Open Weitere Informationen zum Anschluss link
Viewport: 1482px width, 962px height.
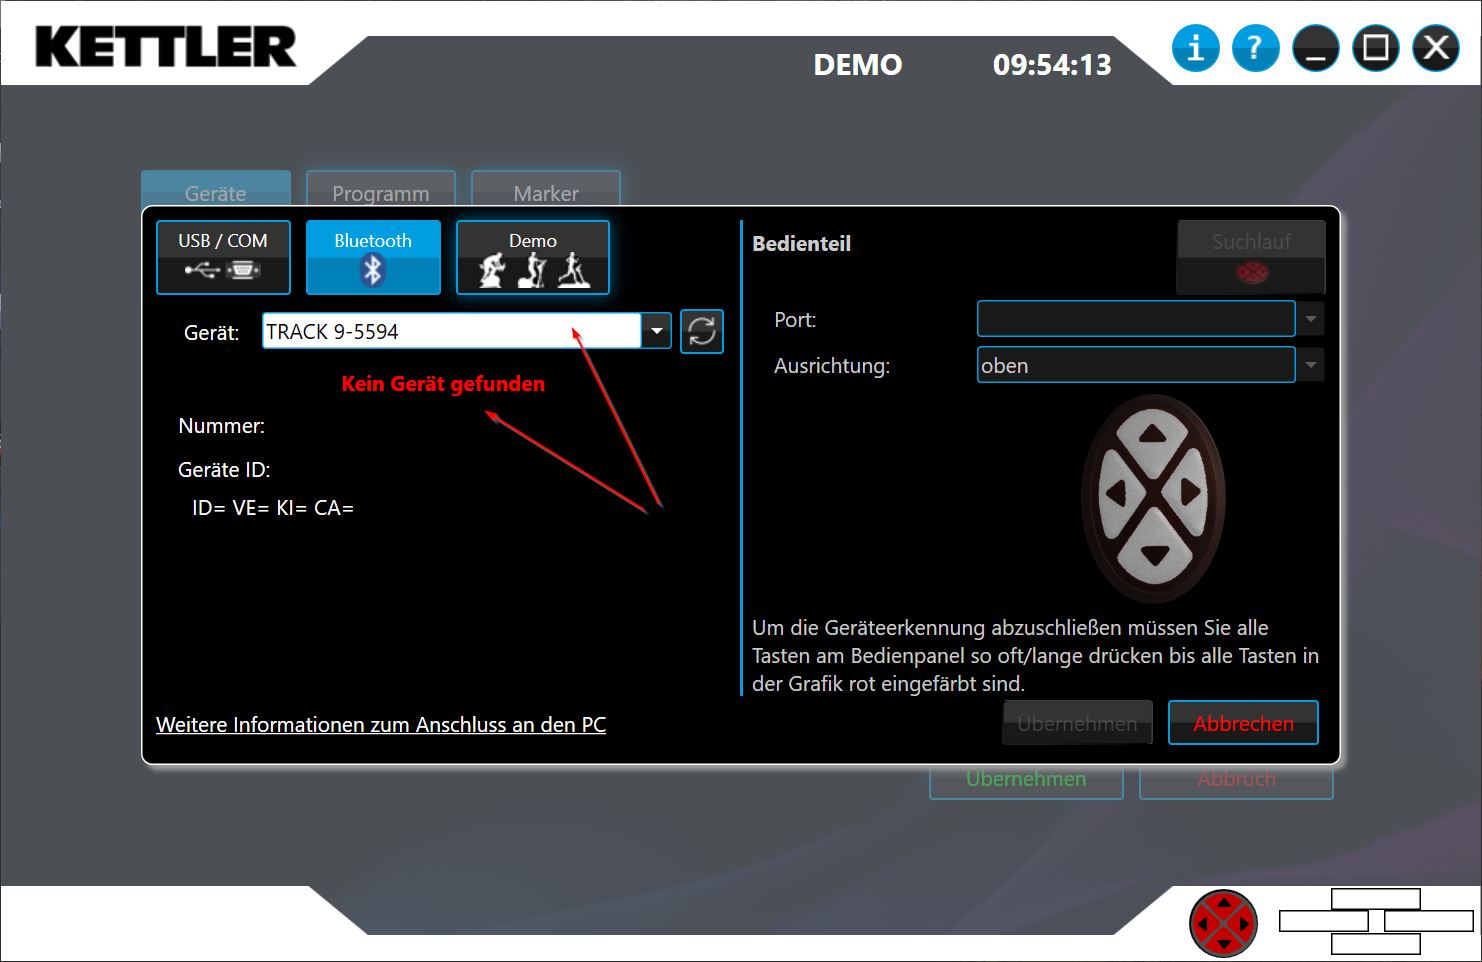pos(381,725)
